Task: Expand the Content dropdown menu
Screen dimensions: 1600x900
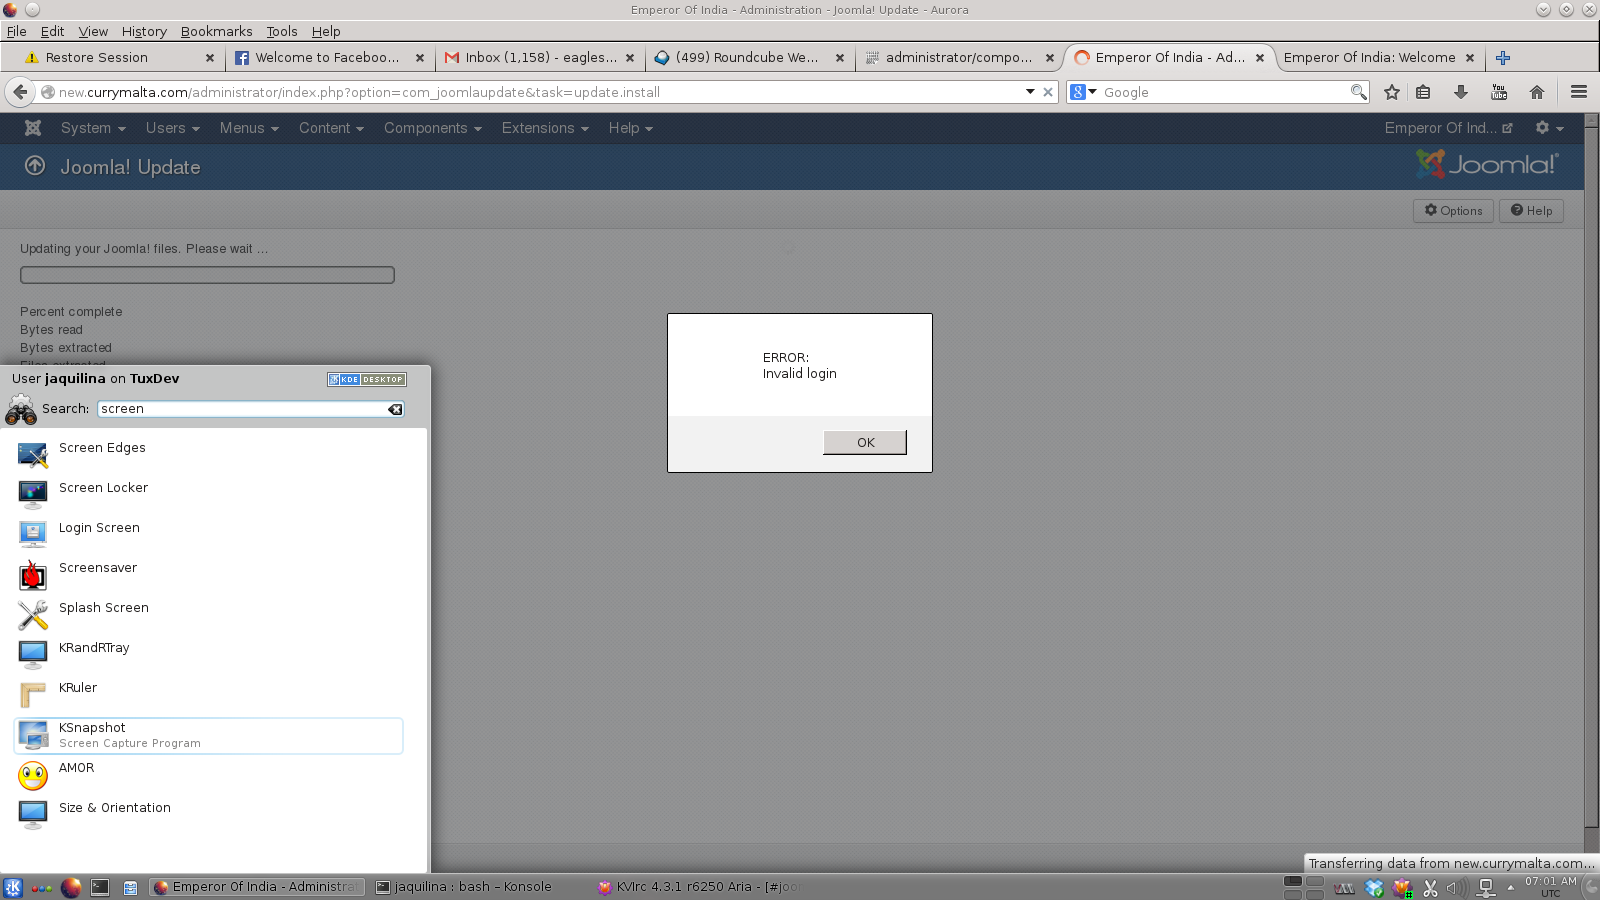Action: [331, 128]
